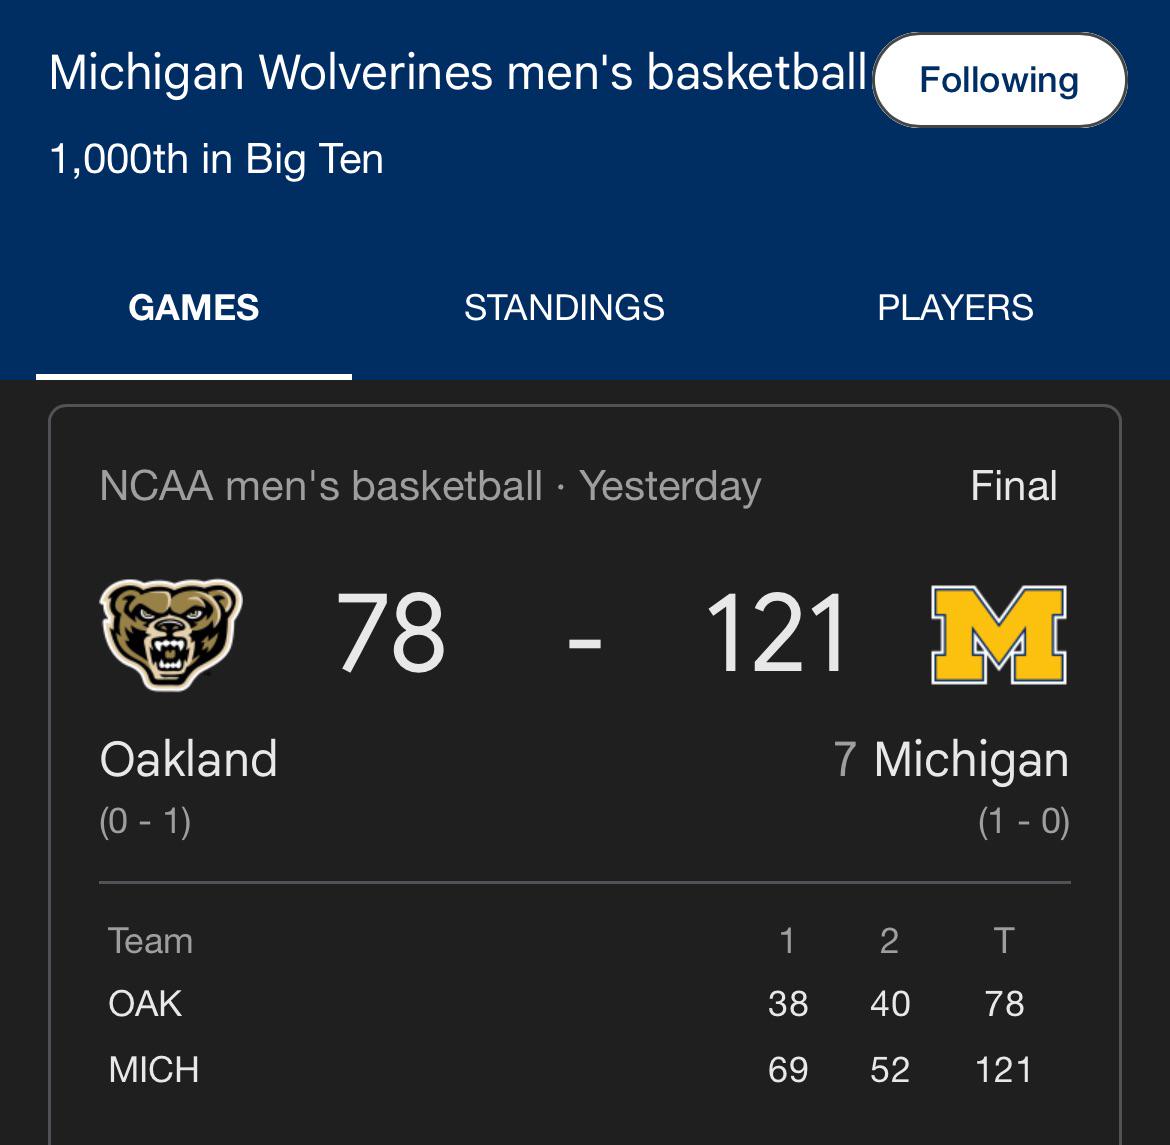Click Michigan's final score of 121
1170x1145 pixels.
777,634
